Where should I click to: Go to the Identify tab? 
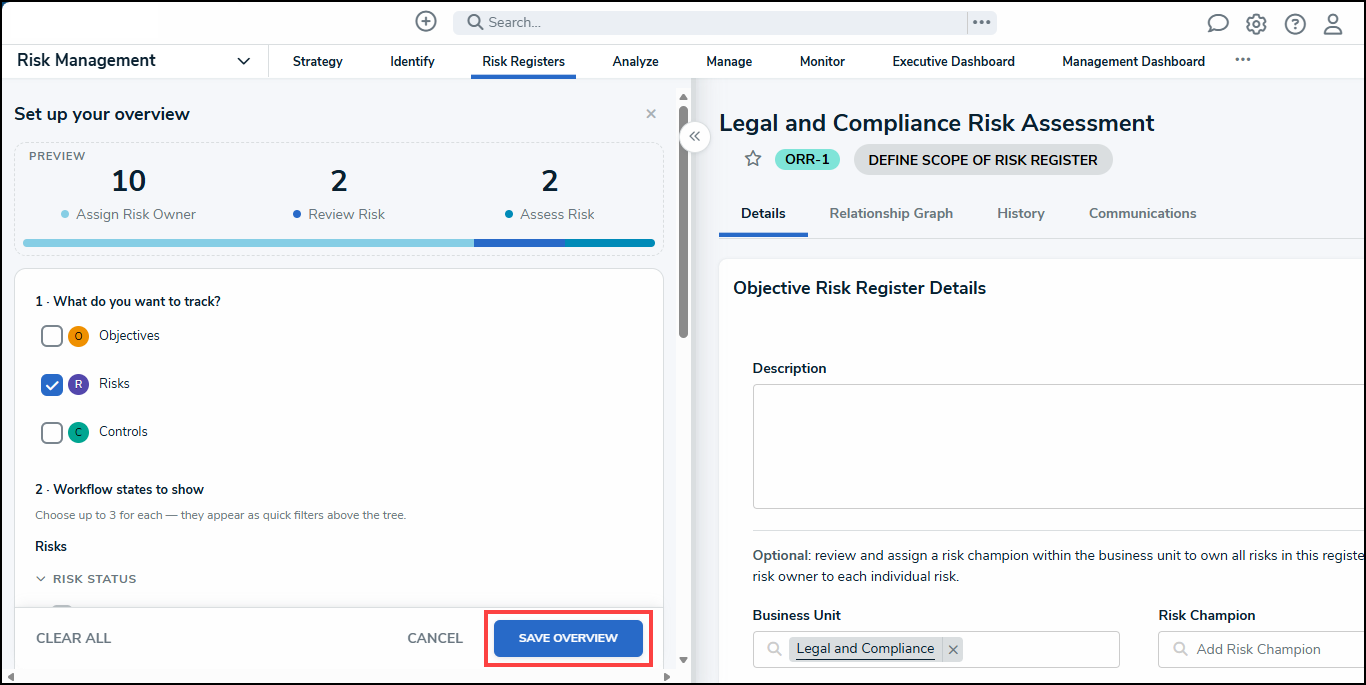pos(412,61)
